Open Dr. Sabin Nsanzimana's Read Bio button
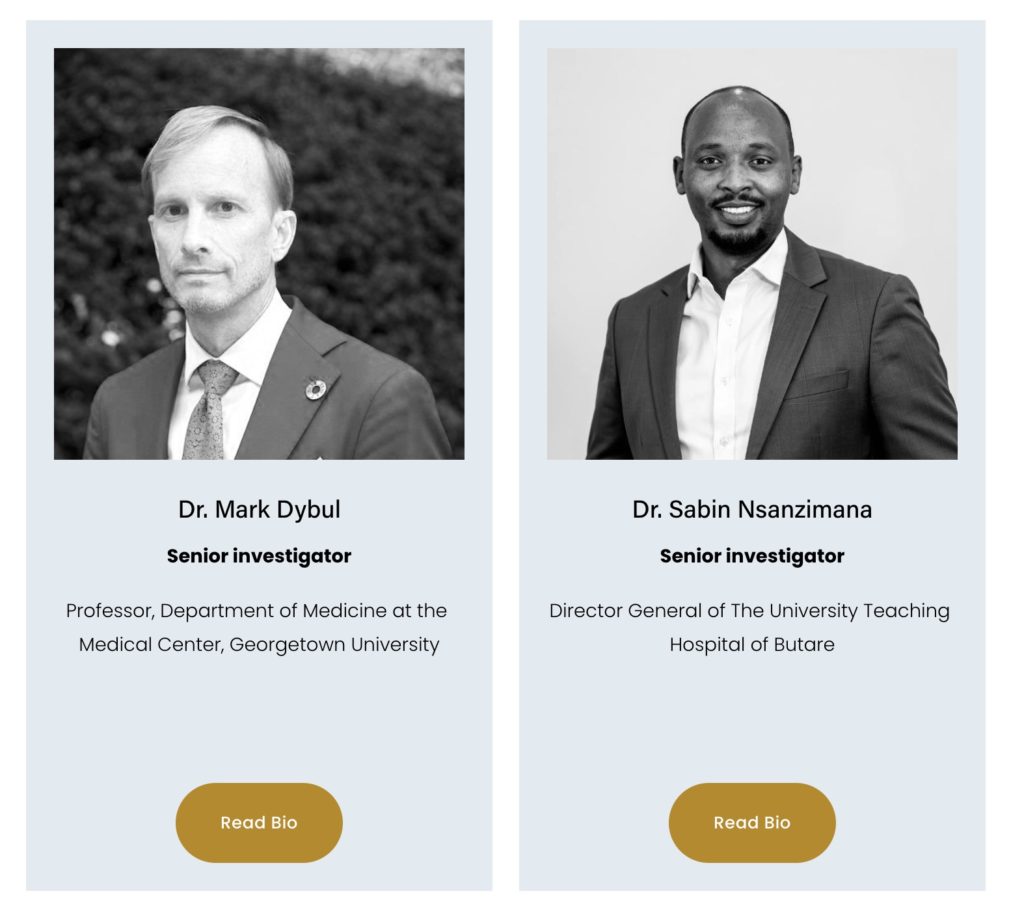Viewport: 1024px width, 900px height. point(752,822)
